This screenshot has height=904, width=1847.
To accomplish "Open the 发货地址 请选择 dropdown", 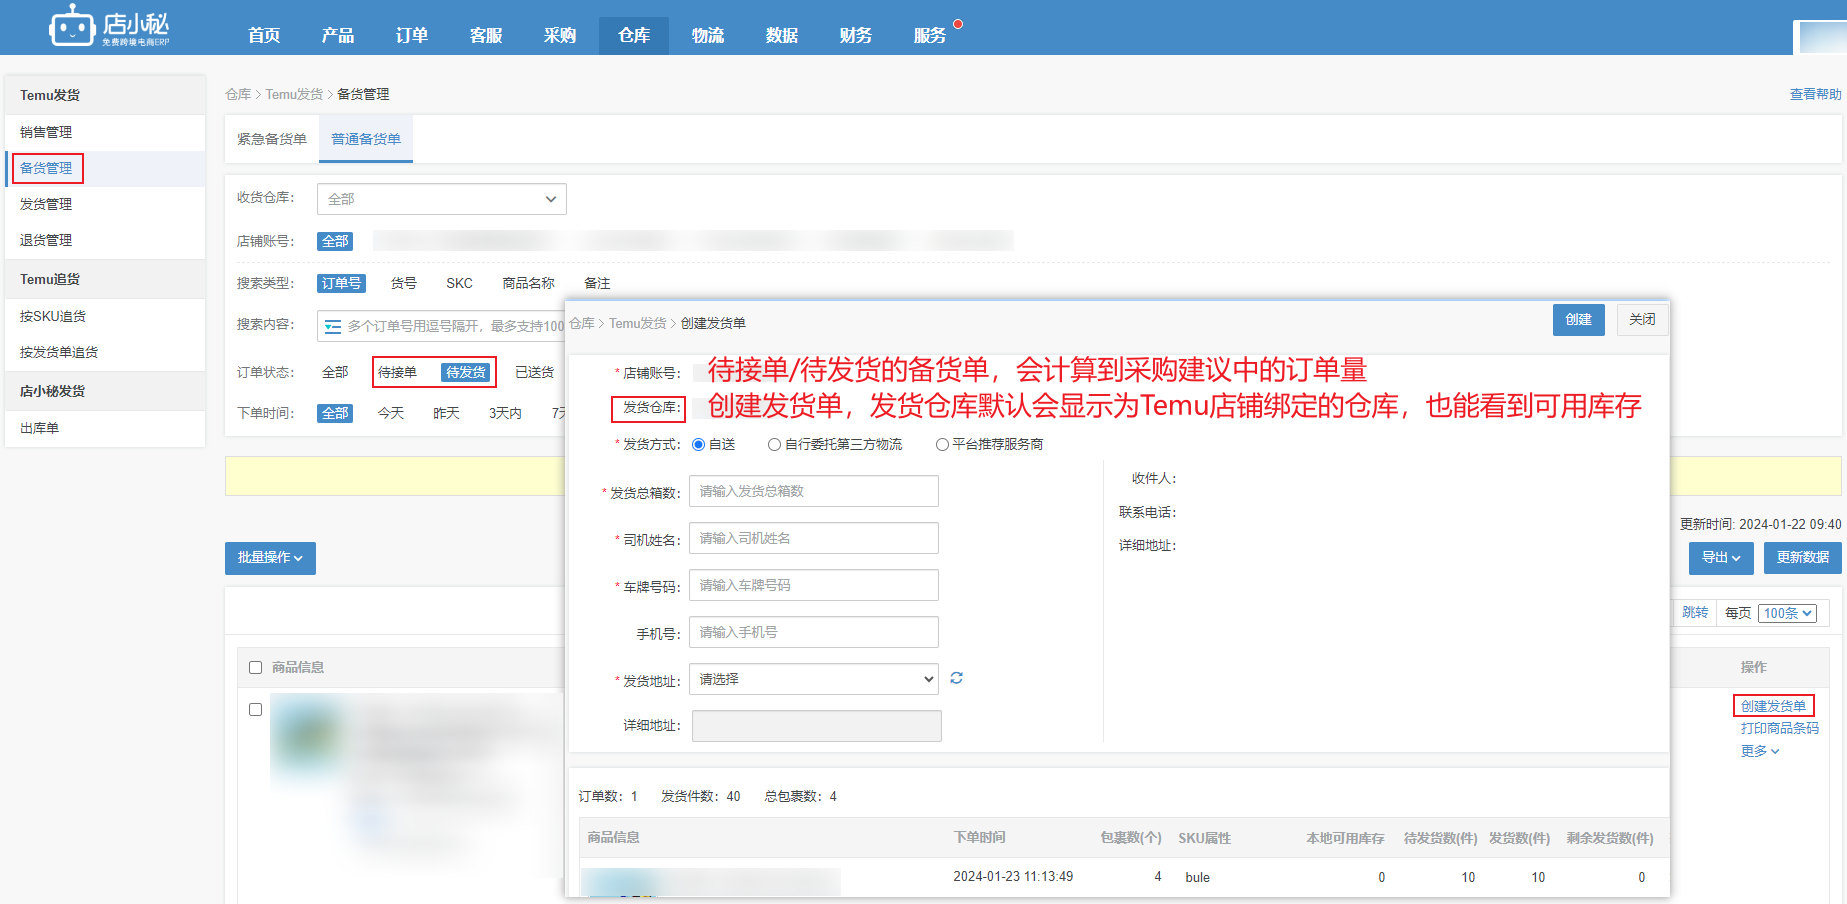I will coord(814,679).
